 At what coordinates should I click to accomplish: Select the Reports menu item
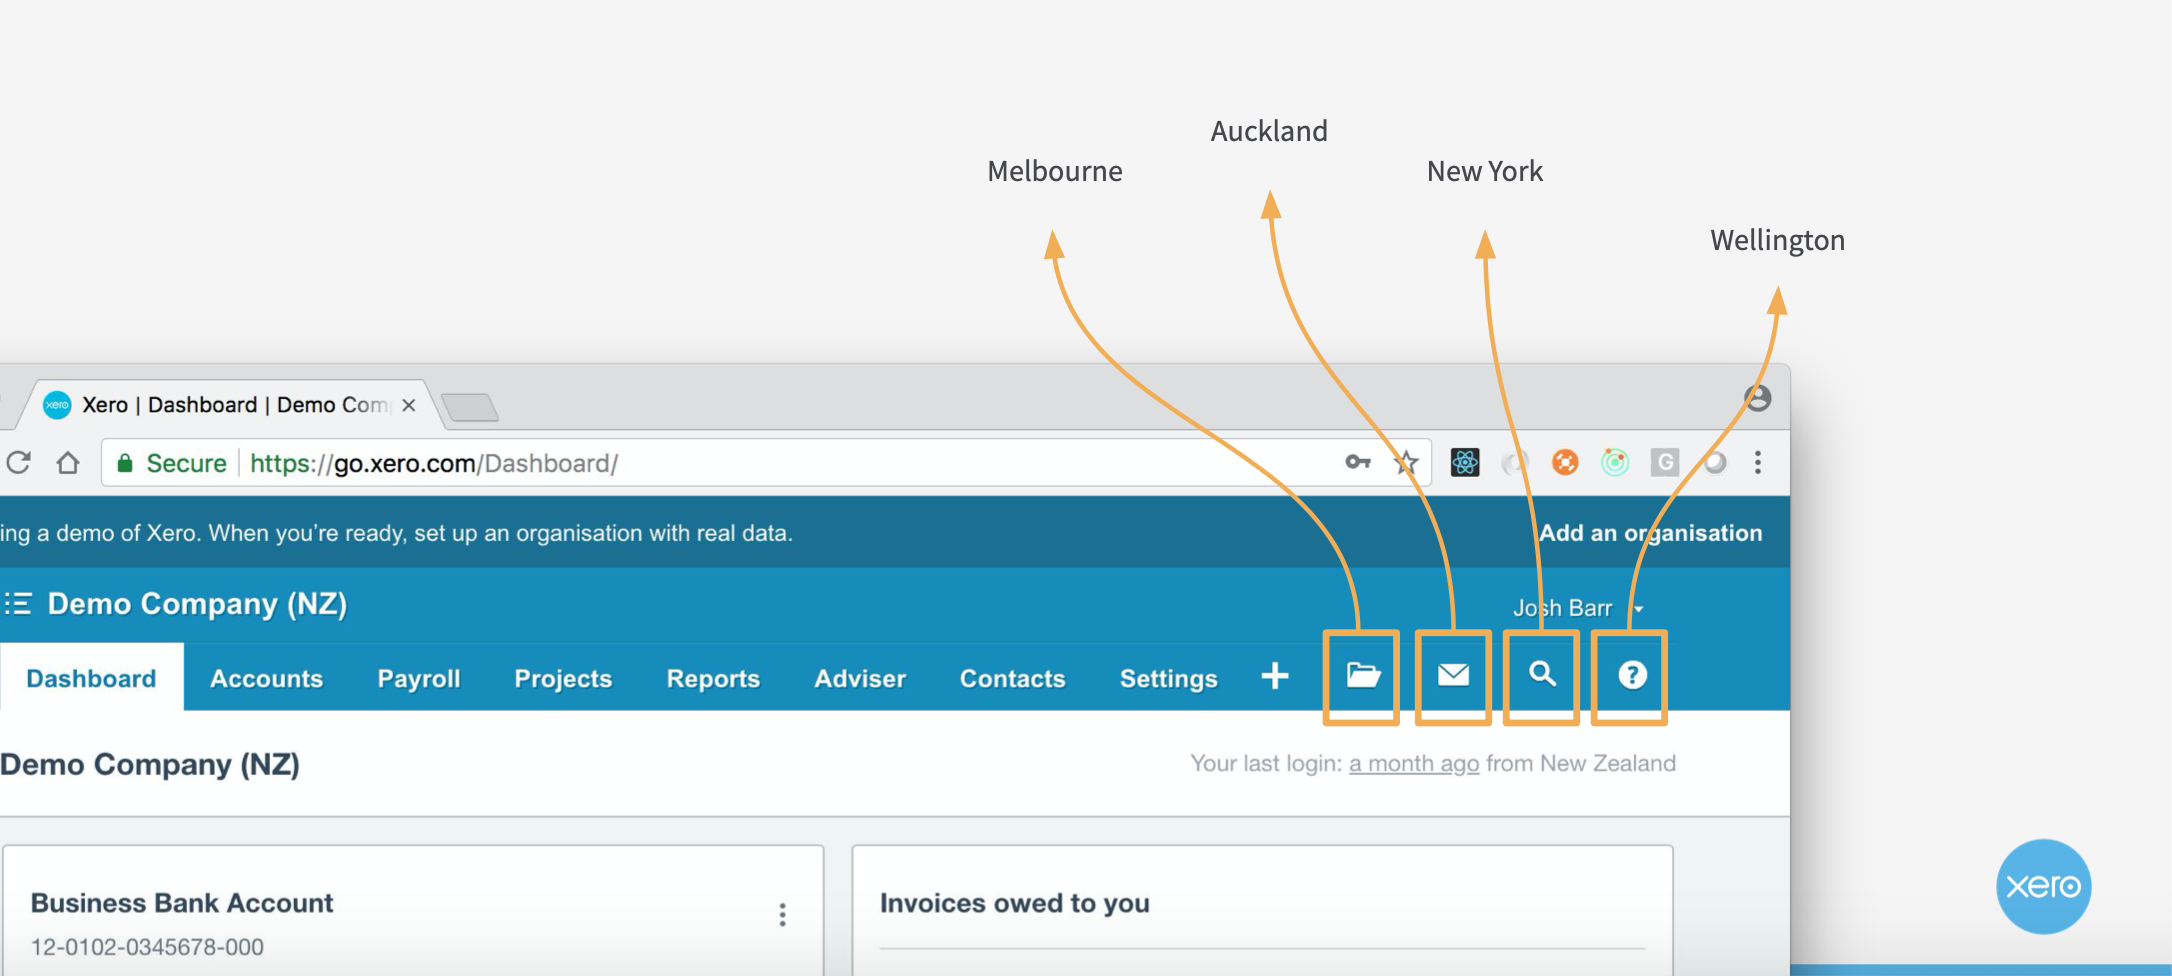pos(712,678)
